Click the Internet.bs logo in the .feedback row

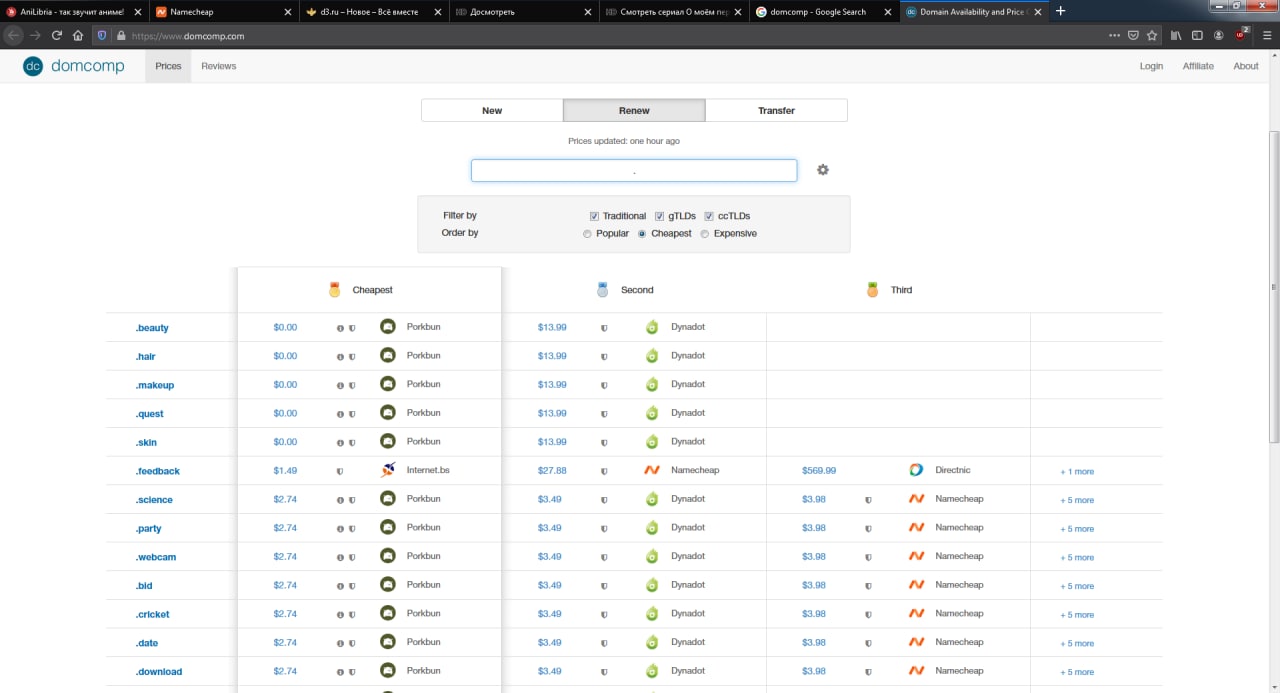[388, 470]
